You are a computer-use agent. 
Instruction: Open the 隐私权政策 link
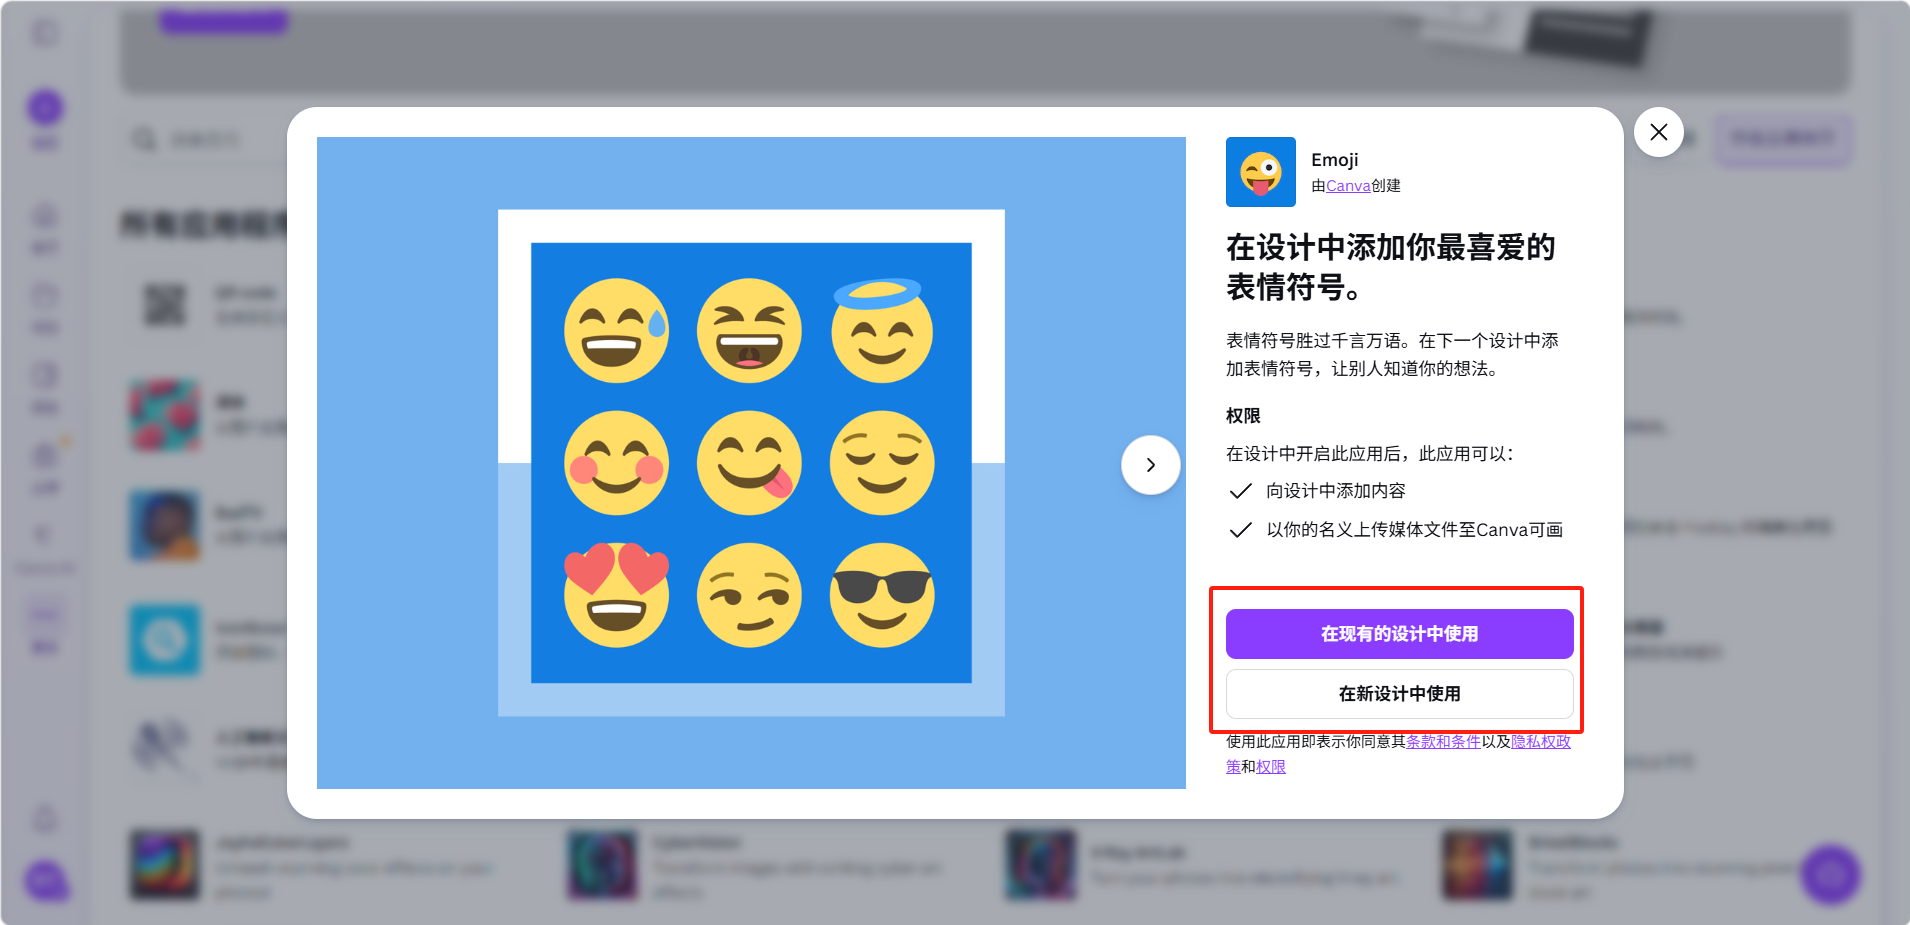[x=1540, y=742]
